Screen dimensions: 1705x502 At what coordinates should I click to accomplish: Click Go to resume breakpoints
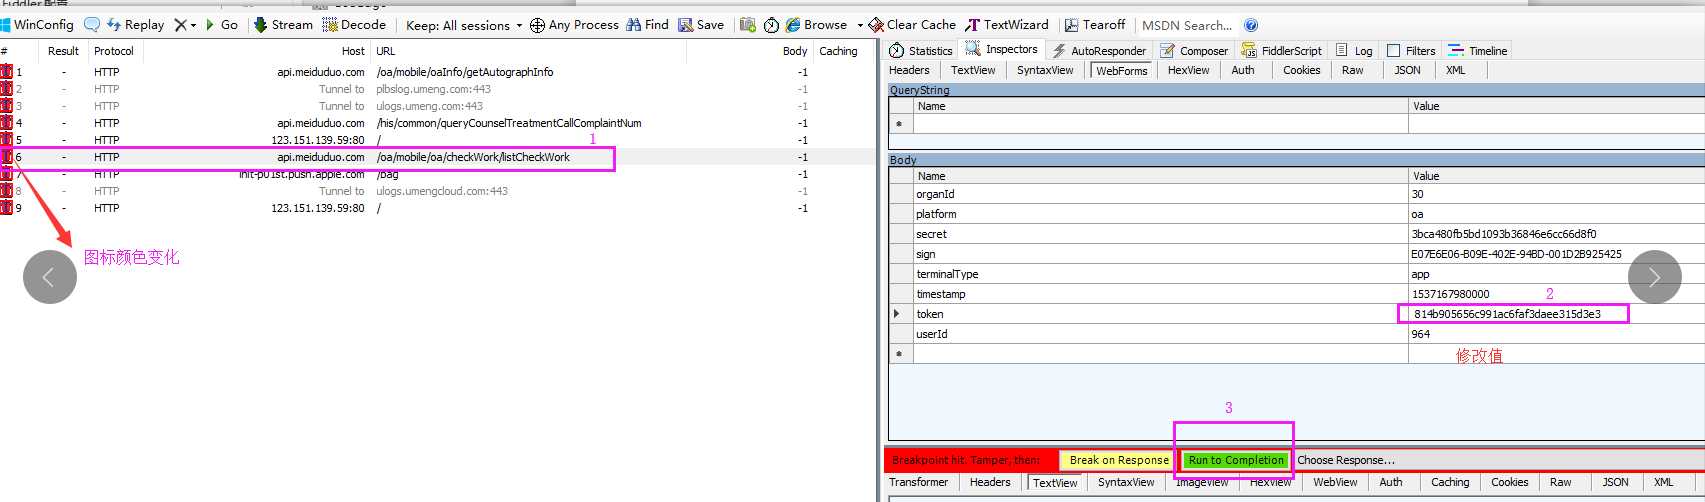pyautogui.click(x=222, y=24)
